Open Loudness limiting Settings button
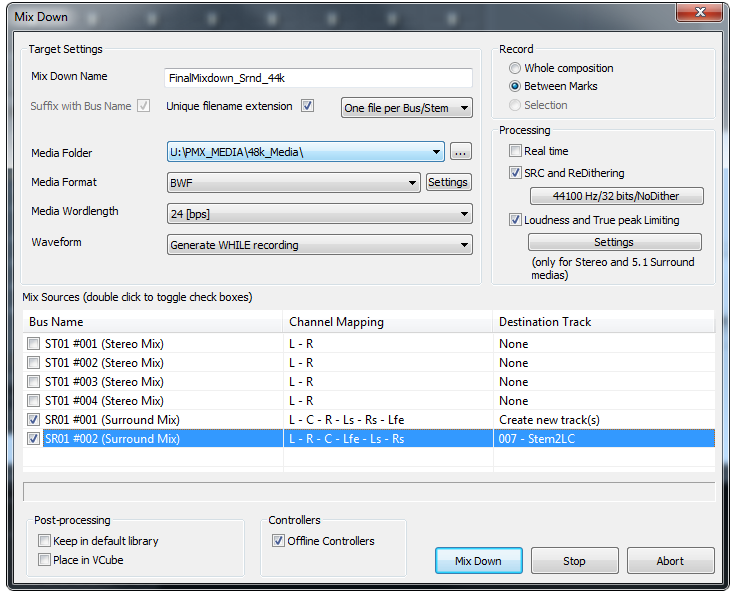 tap(614, 242)
